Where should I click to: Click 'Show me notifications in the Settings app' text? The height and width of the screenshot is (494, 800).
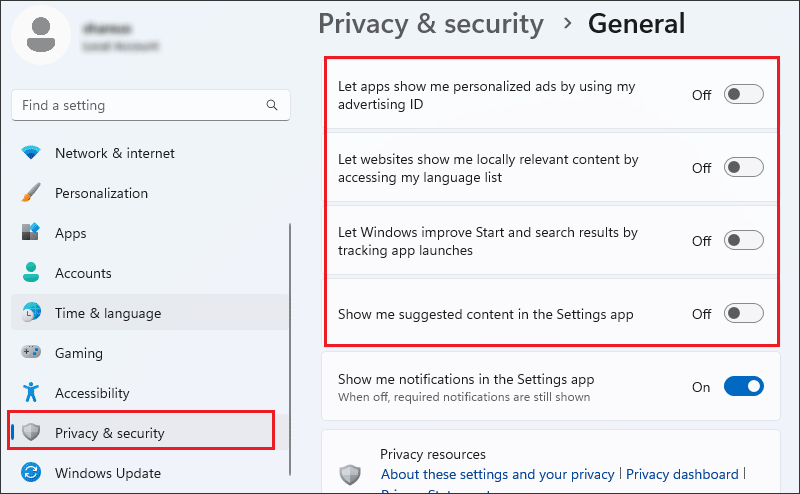pyautogui.click(x=466, y=379)
